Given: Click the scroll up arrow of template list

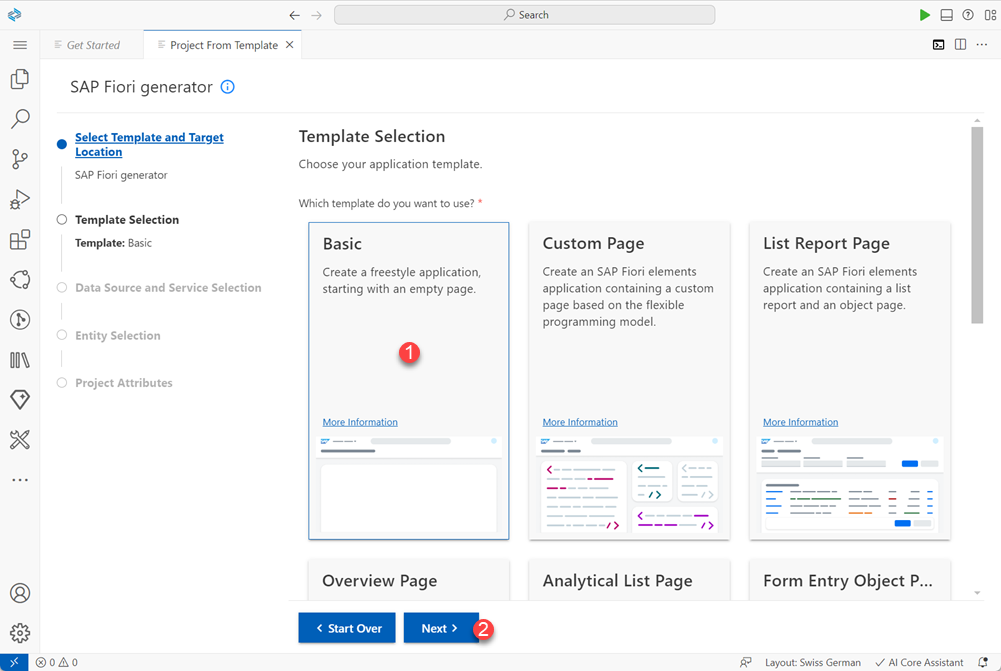Looking at the screenshot, I should pos(977,120).
